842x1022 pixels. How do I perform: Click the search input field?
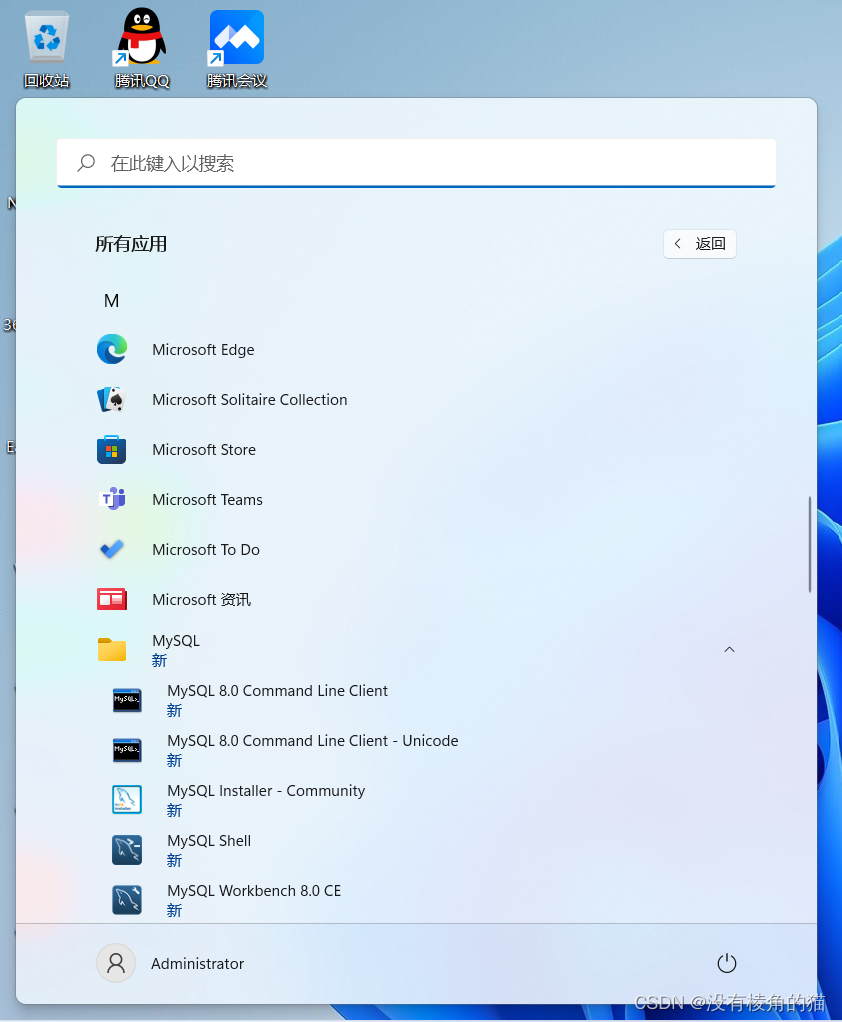click(417, 162)
